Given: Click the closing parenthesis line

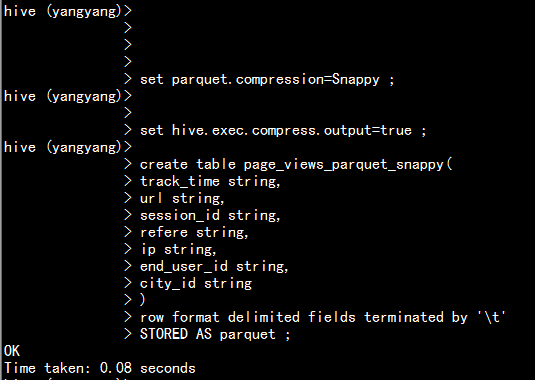Looking at the screenshot, I should [143, 300].
